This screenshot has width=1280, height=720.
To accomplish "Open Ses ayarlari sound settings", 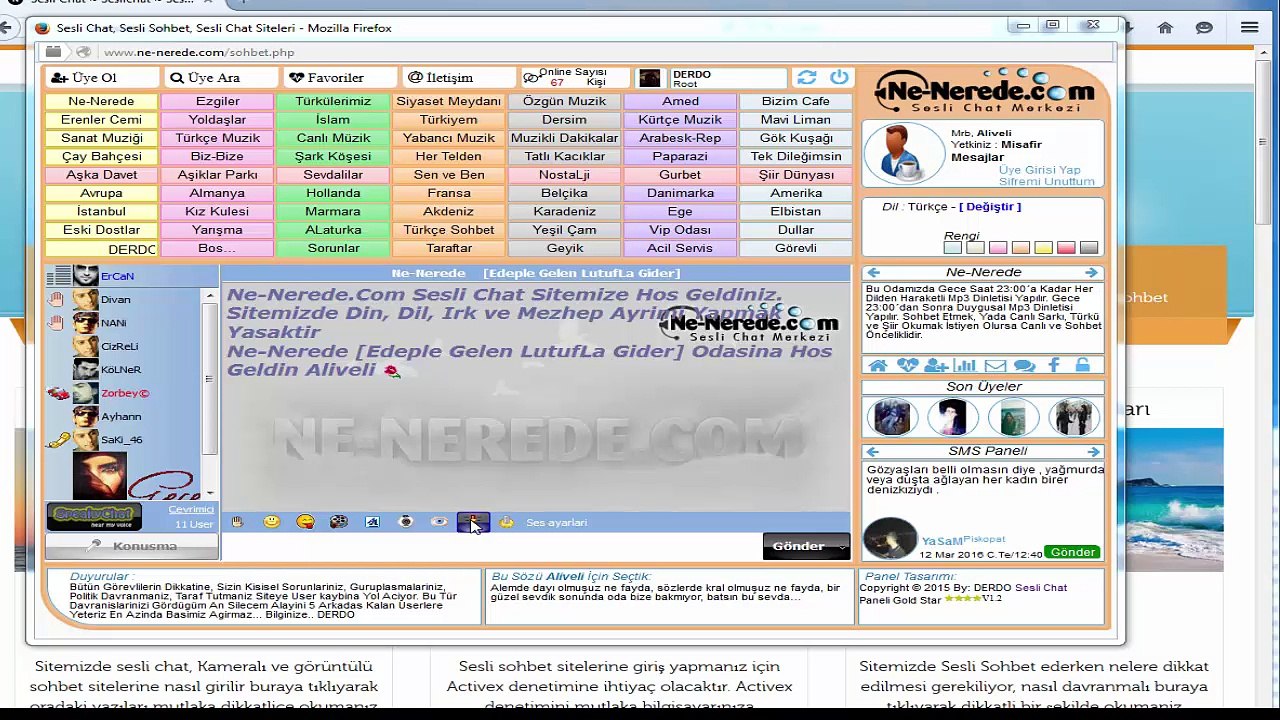I will tap(556, 523).
